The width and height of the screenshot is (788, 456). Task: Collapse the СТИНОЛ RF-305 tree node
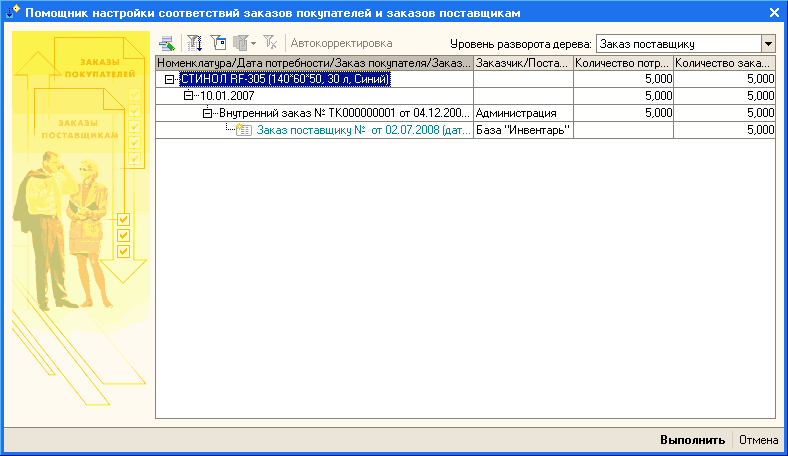(x=170, y=79)
